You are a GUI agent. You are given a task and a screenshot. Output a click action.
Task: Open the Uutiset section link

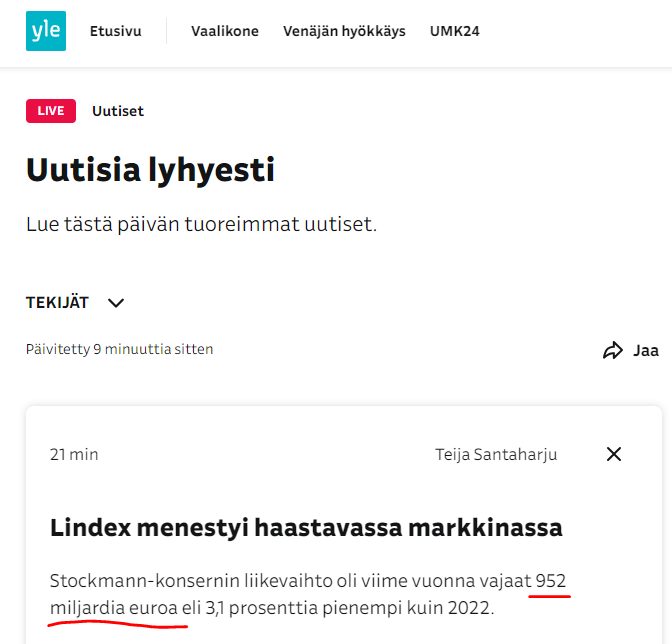point(118,111)
